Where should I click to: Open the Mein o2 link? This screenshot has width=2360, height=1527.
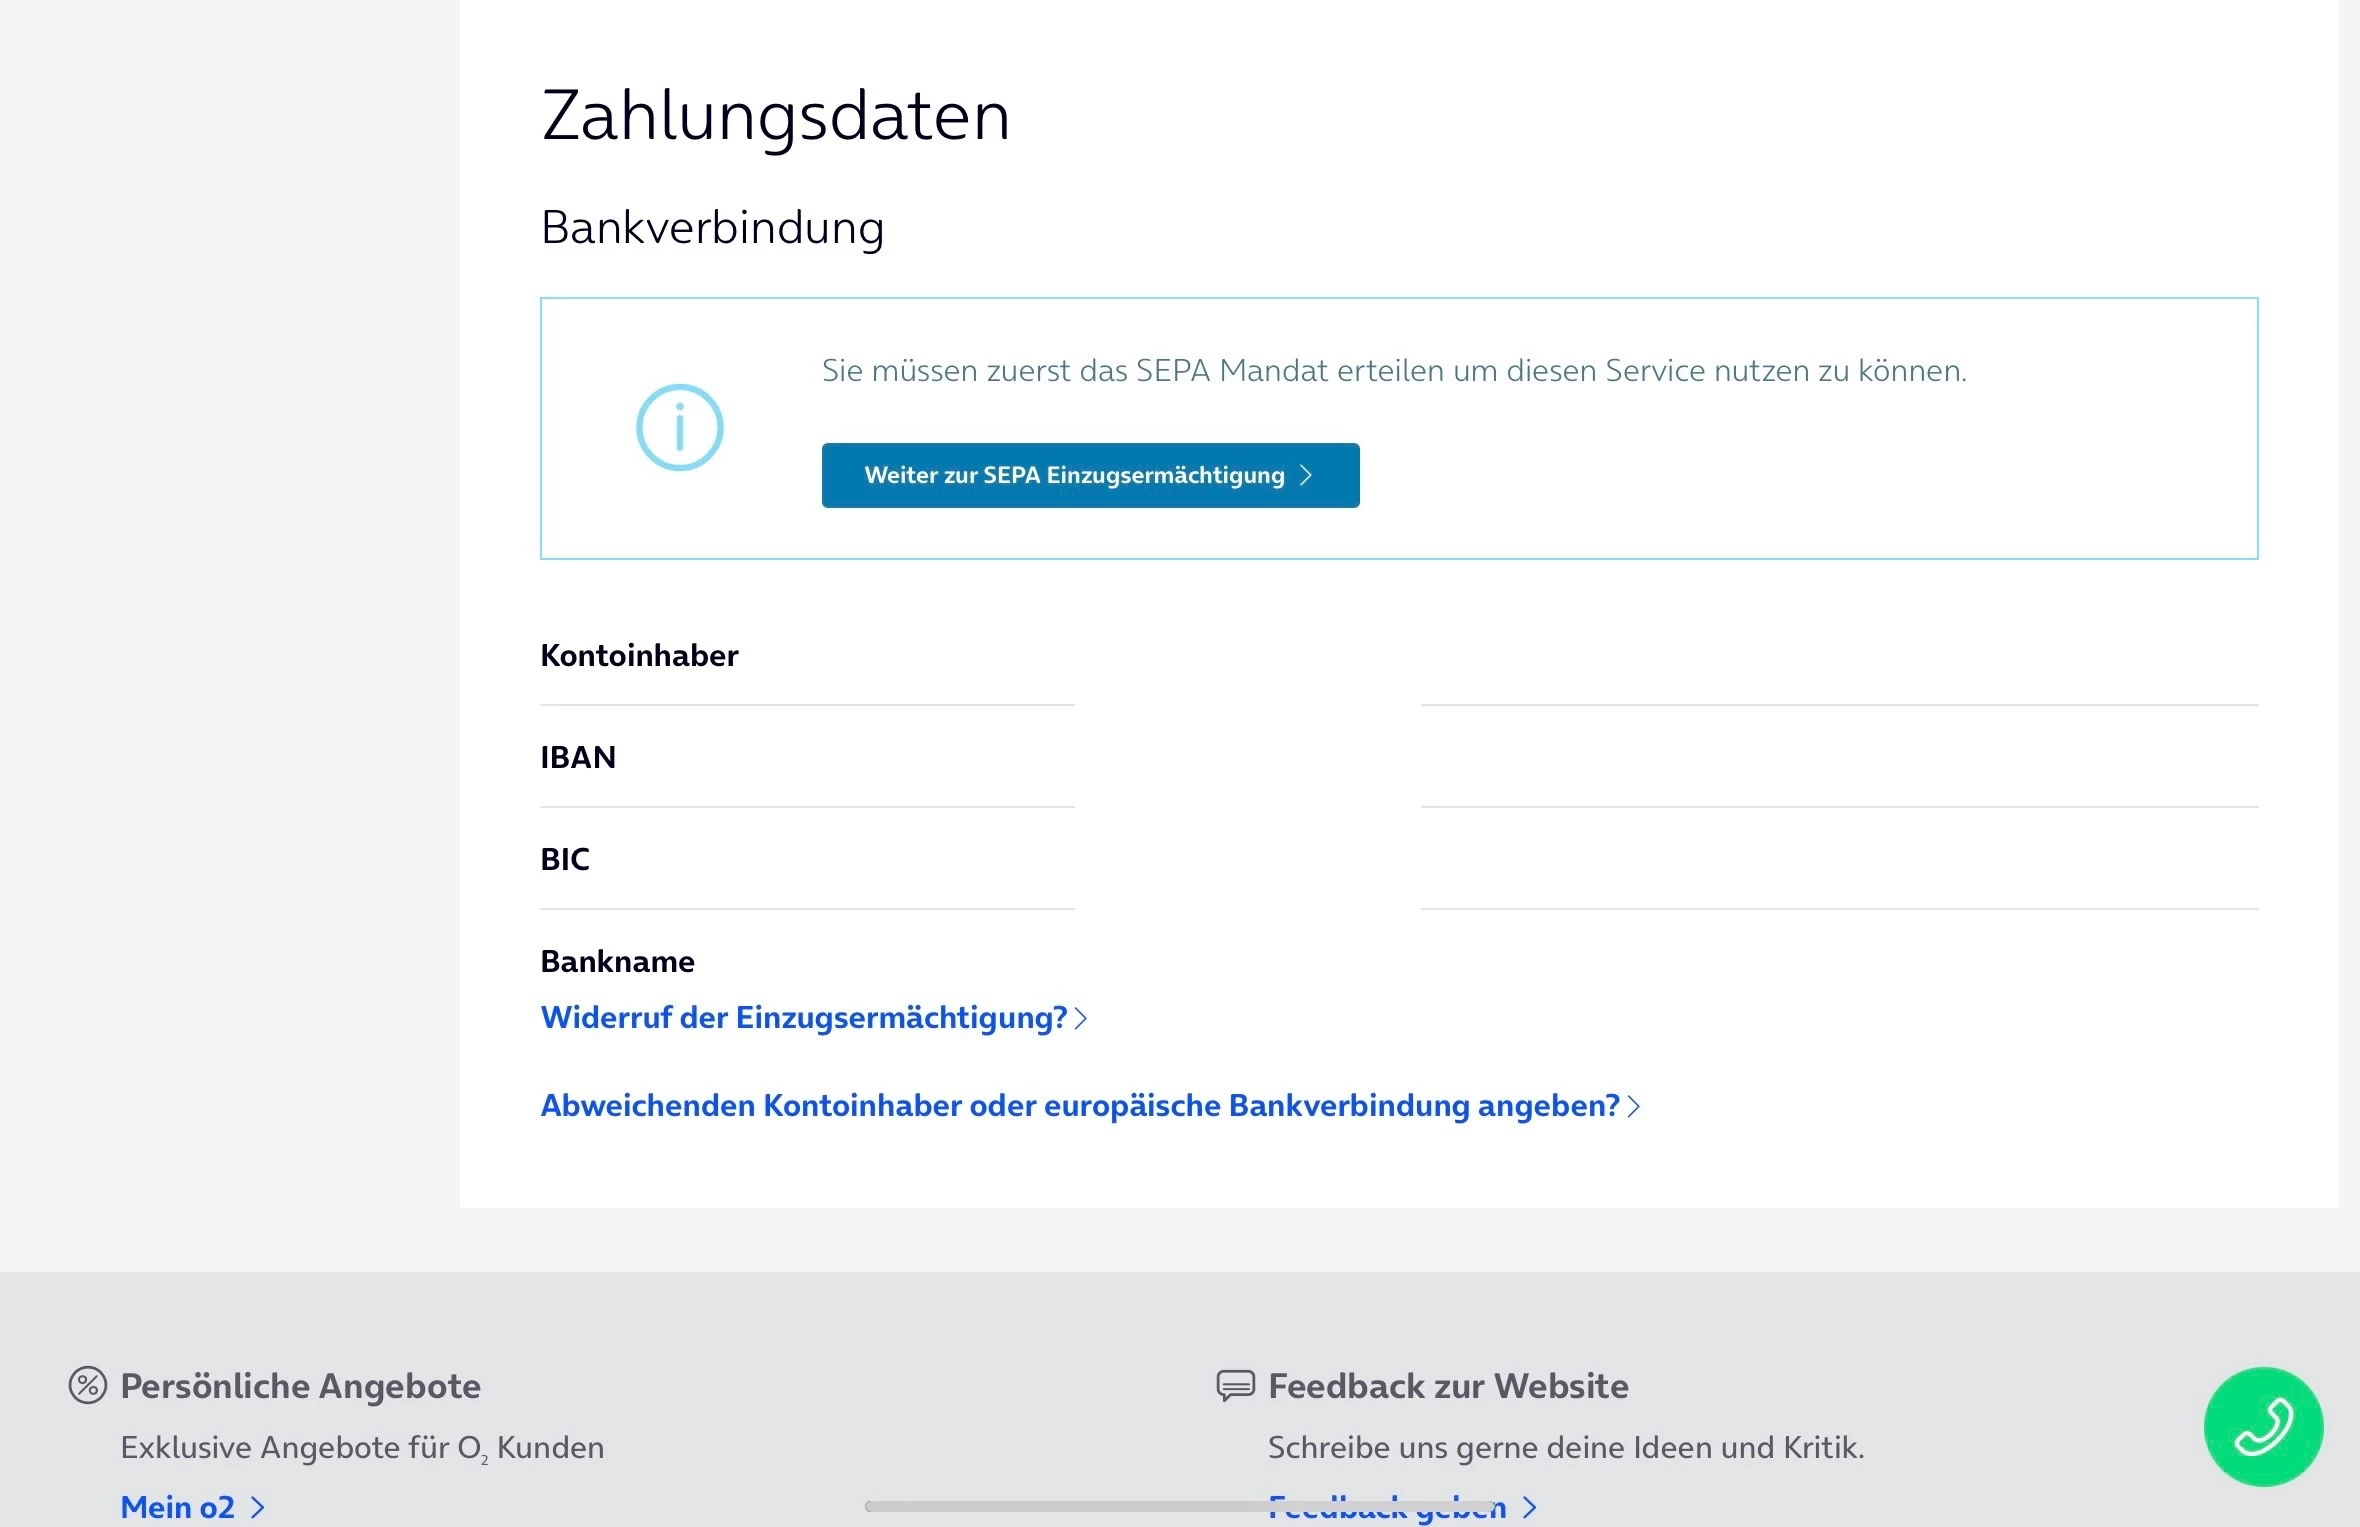point(178,1507)
